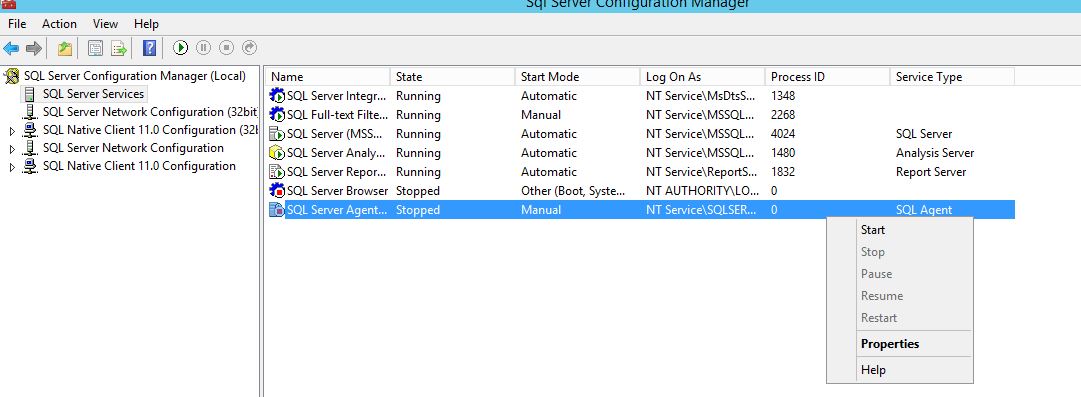Open the Help menu in menu bar

tap(146, 23)
